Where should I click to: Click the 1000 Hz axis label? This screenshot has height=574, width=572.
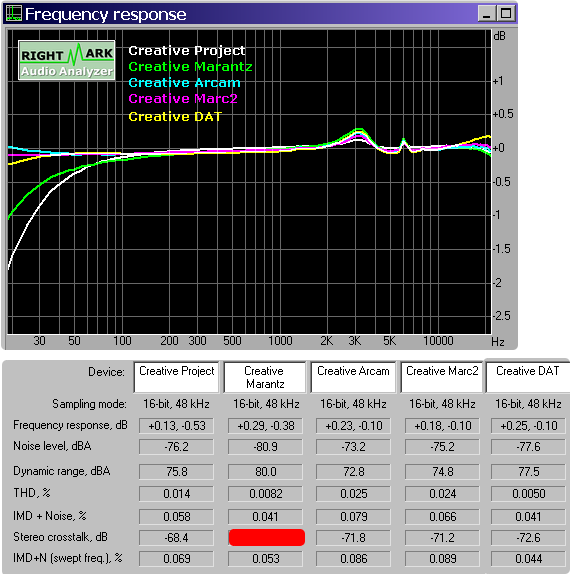pyautogui.click(x=280, y=341)
